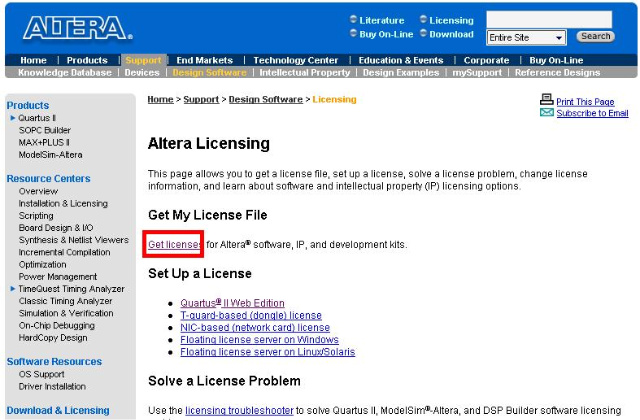Image resolution: width=640 pixels, height=420 pixels.
Task: Open the T-guard-based (dongle) license link
Action: click(x=251, y=315)
